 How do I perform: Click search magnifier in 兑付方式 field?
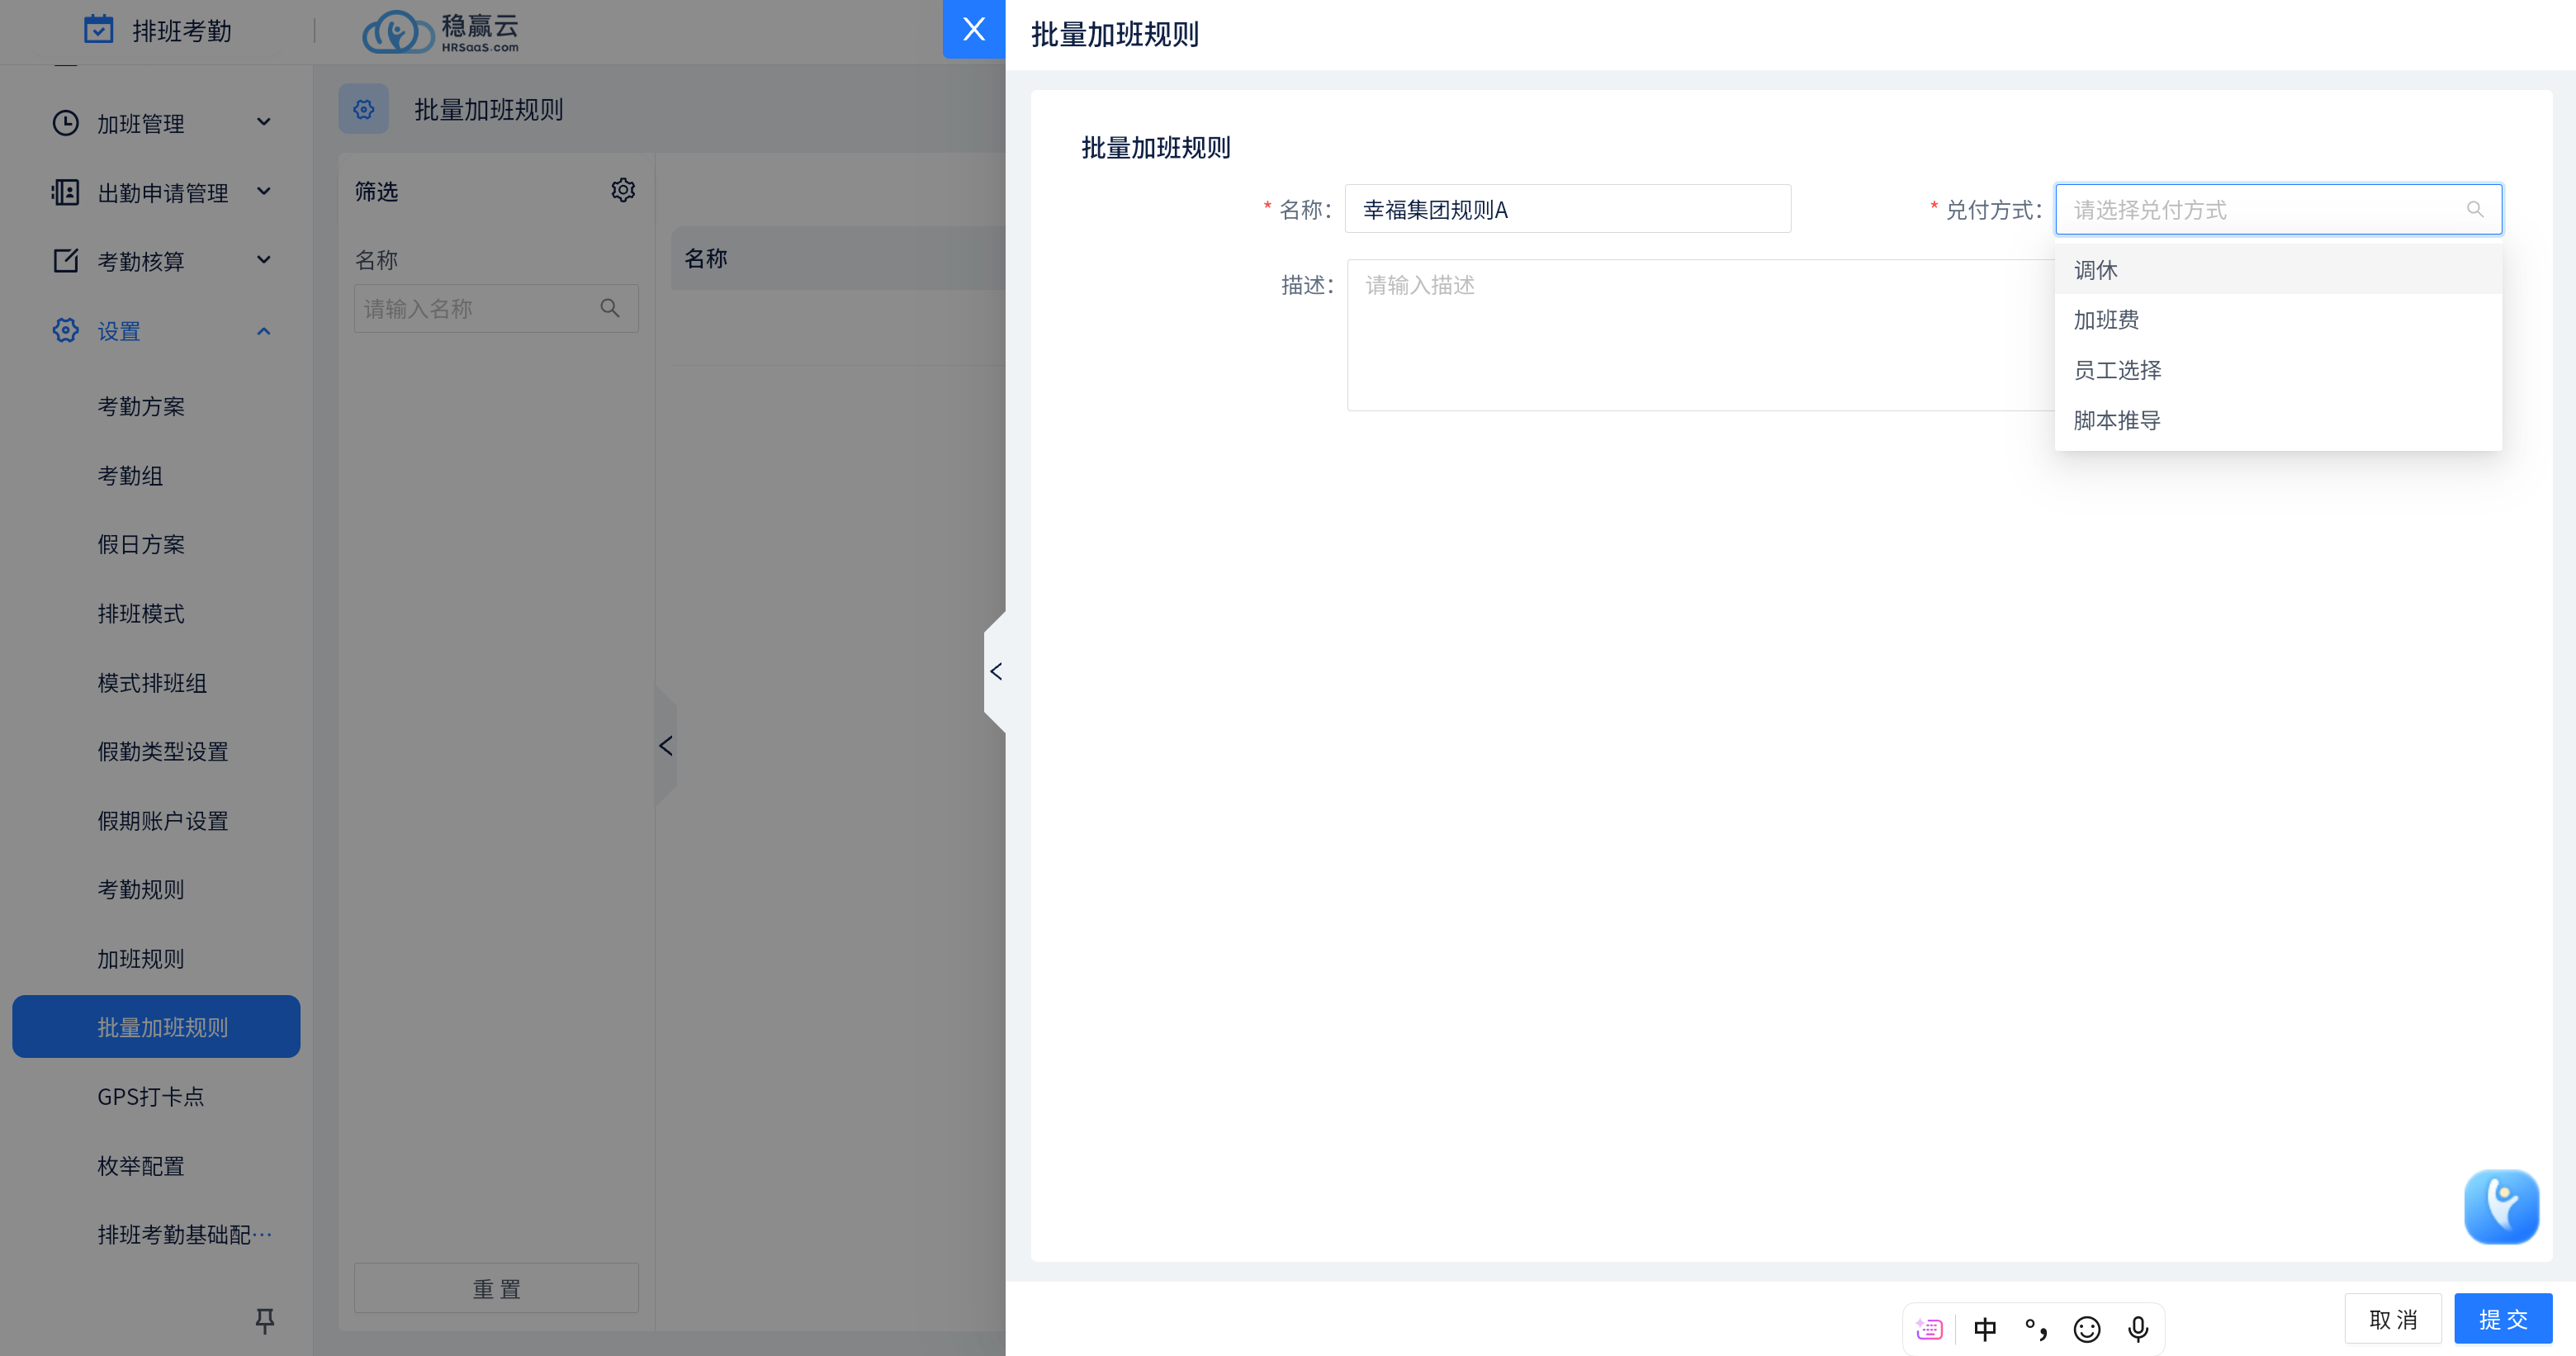tap(2475, 209)
